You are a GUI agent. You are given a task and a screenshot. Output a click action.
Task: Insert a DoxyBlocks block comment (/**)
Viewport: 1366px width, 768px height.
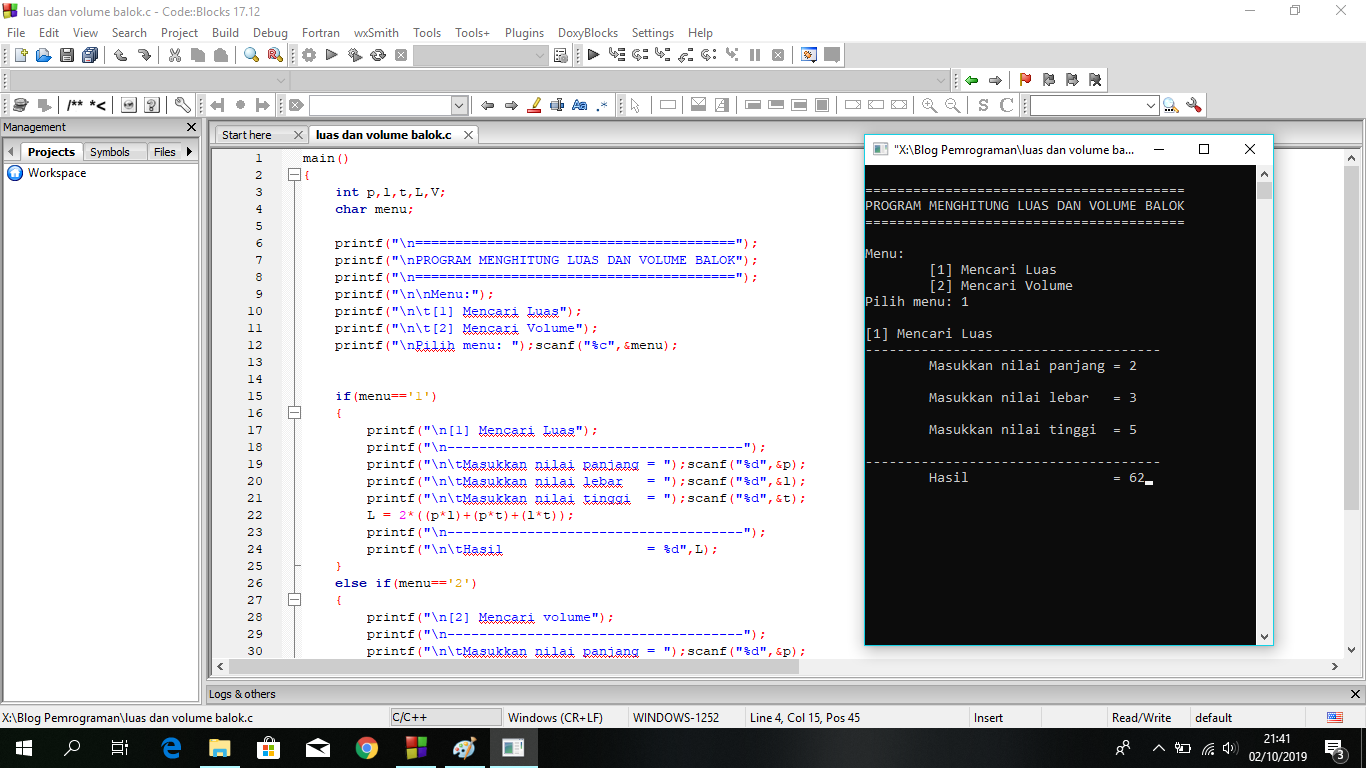click(x=75, y=105)
